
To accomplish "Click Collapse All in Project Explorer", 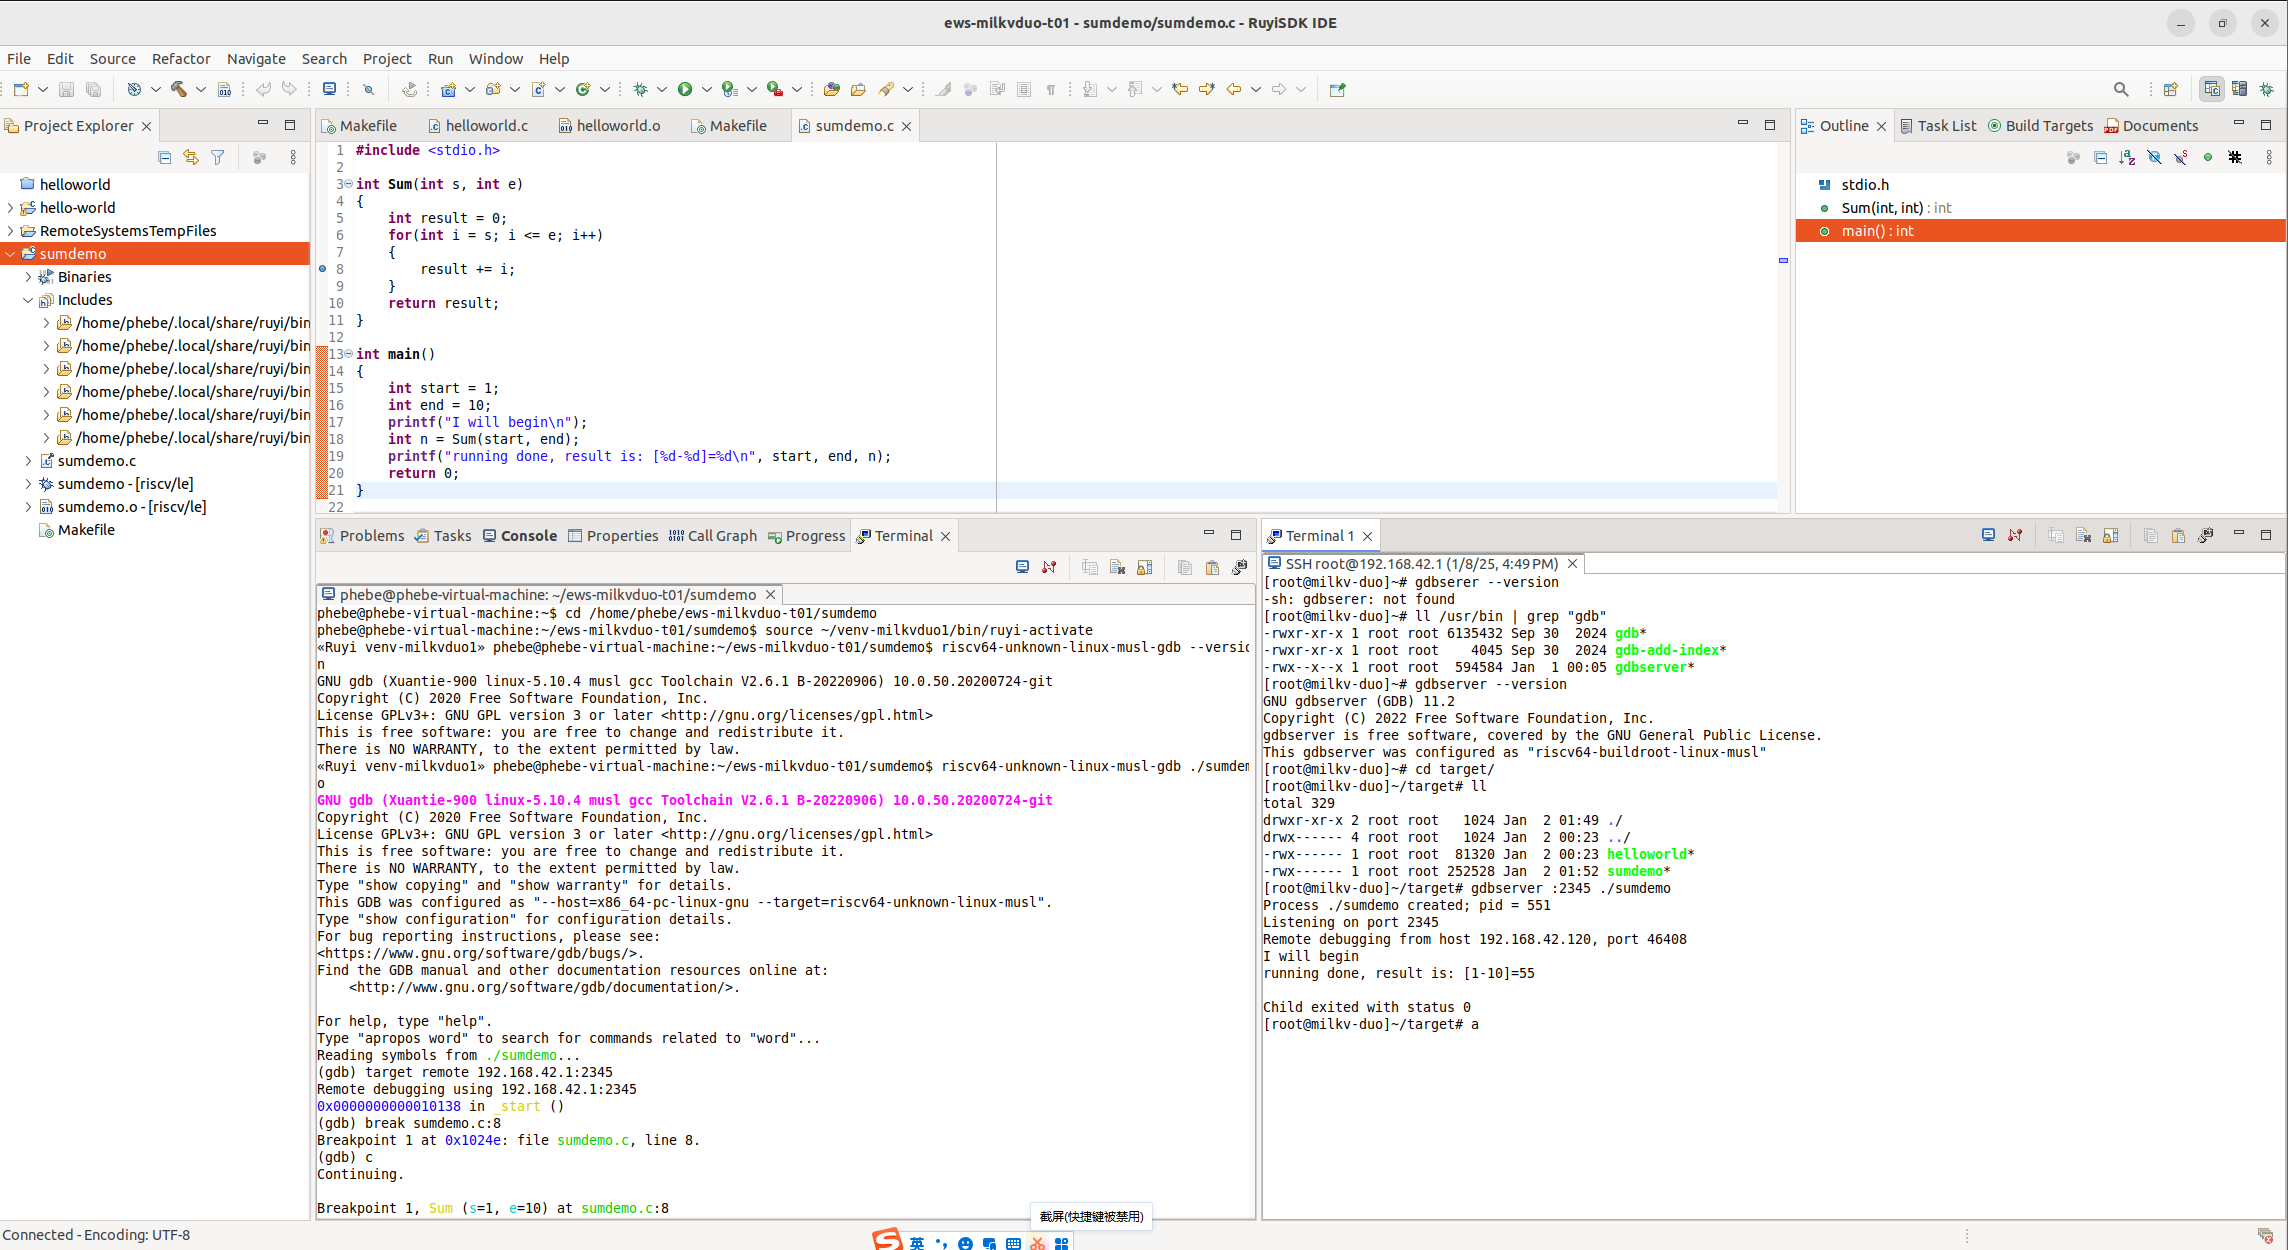I will pos(165,157).
